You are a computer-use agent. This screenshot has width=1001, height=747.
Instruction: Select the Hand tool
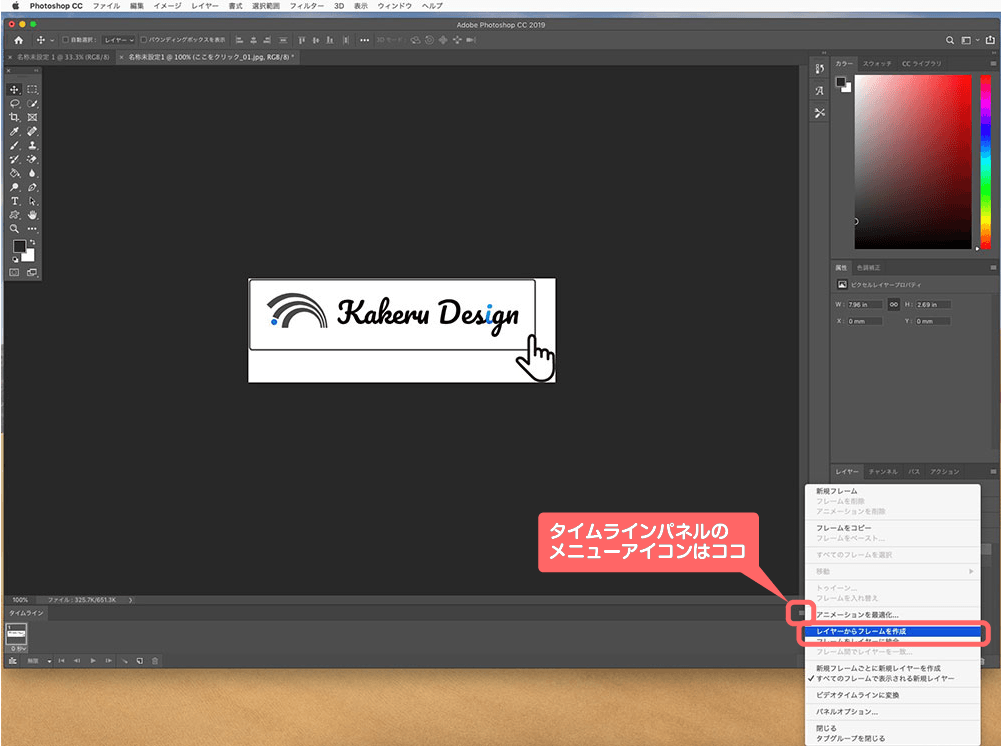(32, 215)
